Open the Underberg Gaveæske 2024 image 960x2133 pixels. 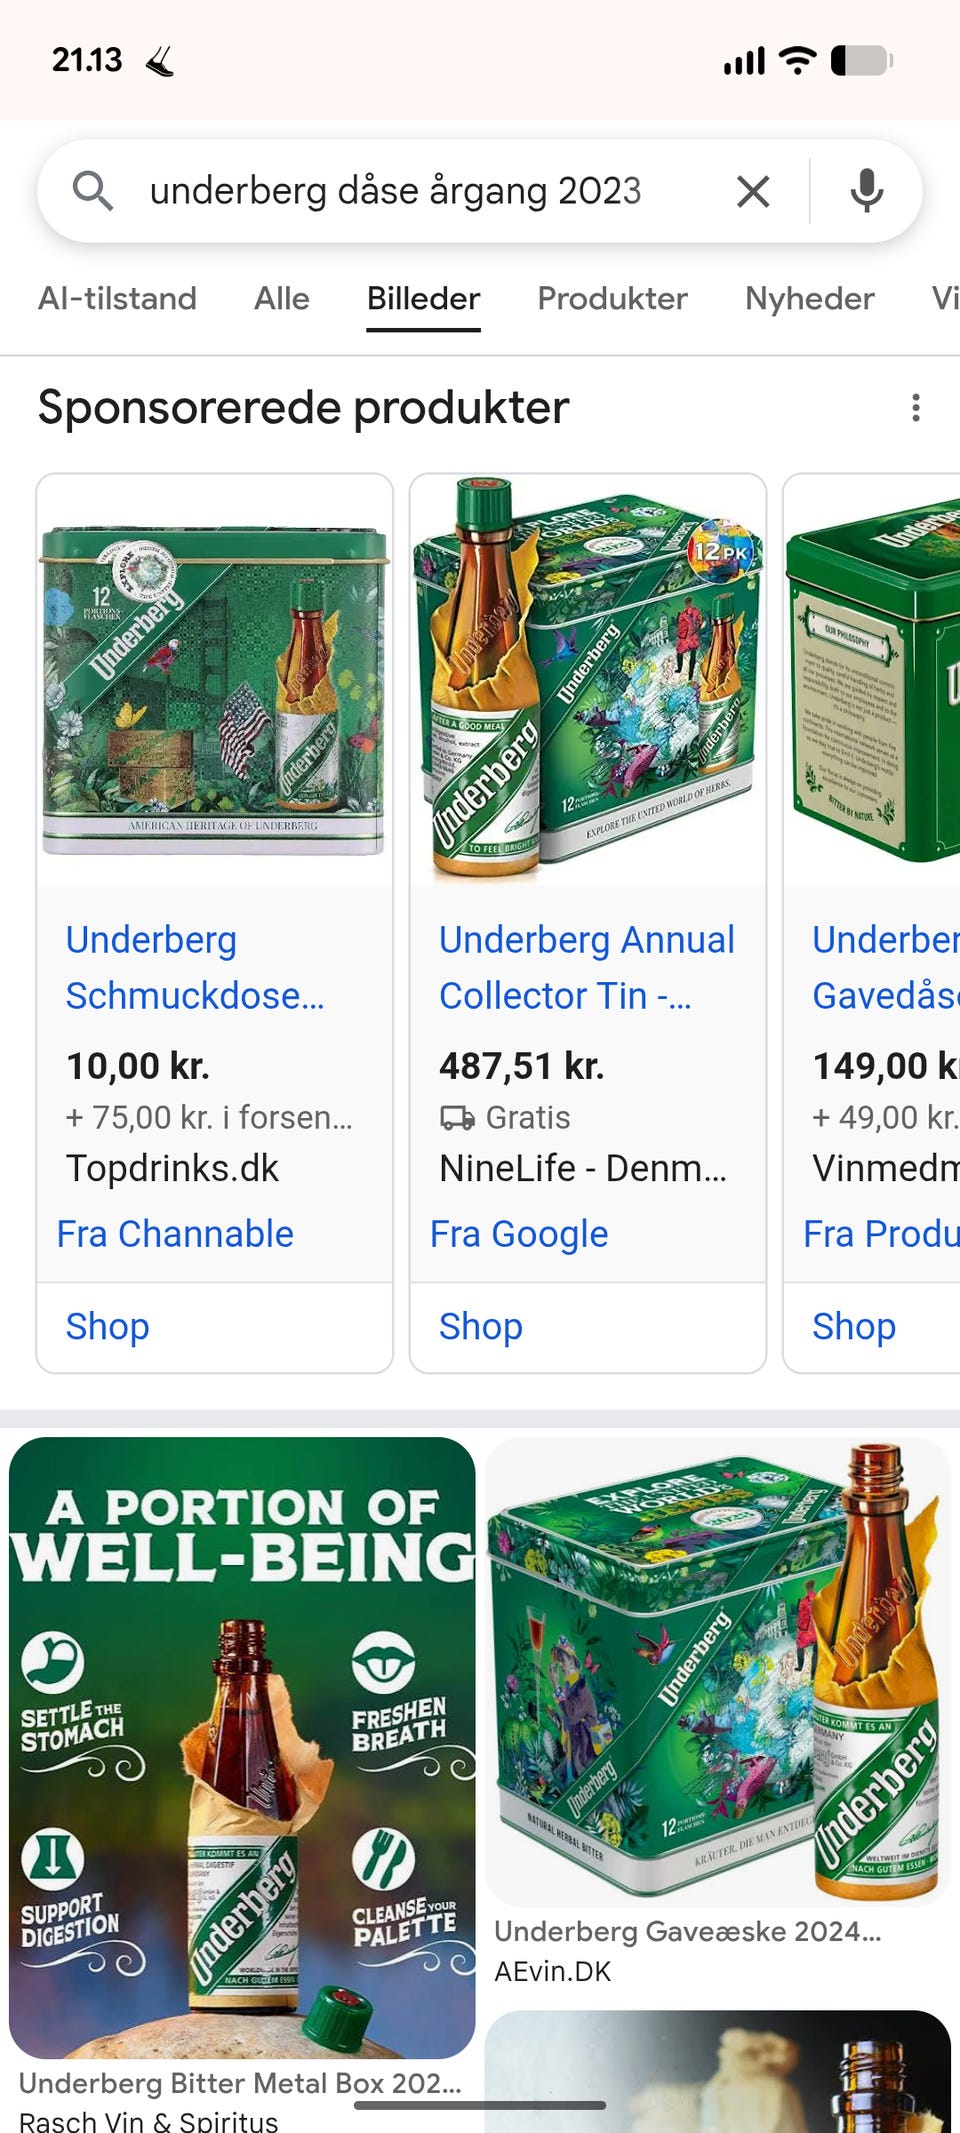pos(717,1670)
